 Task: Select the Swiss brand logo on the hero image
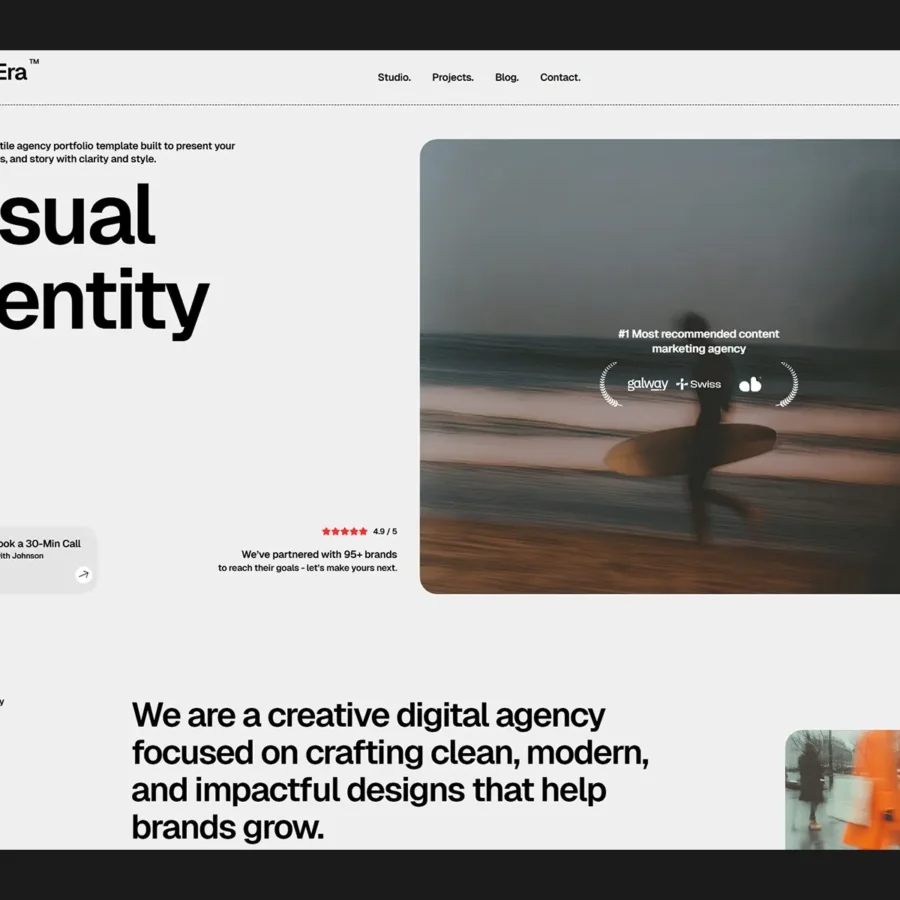tap(699, 383)
